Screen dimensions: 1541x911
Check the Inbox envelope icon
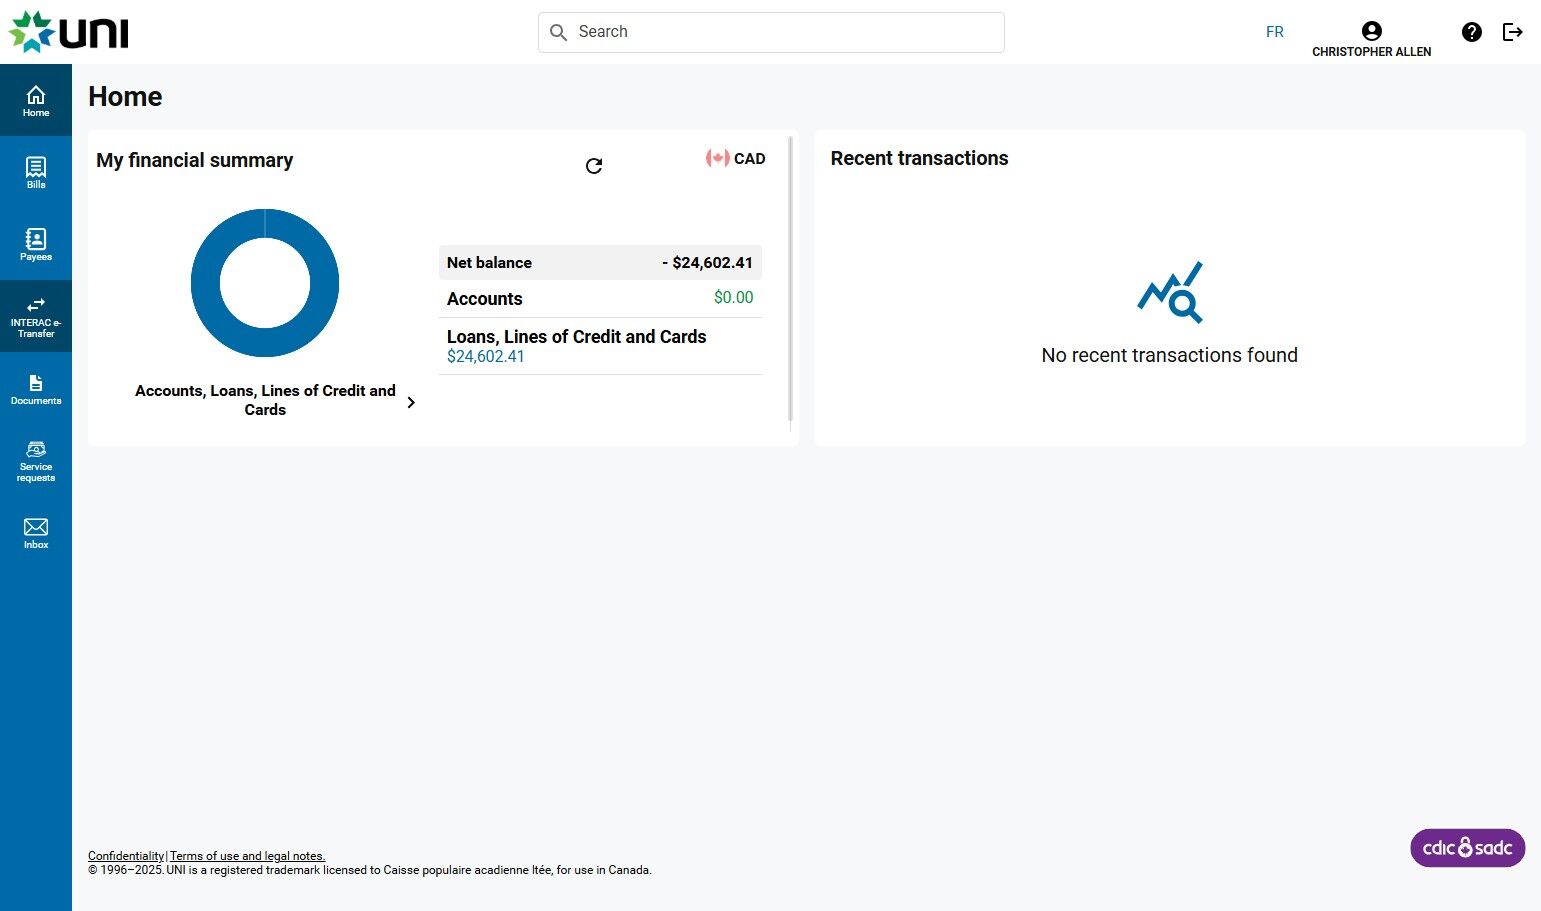coord(36,527)
